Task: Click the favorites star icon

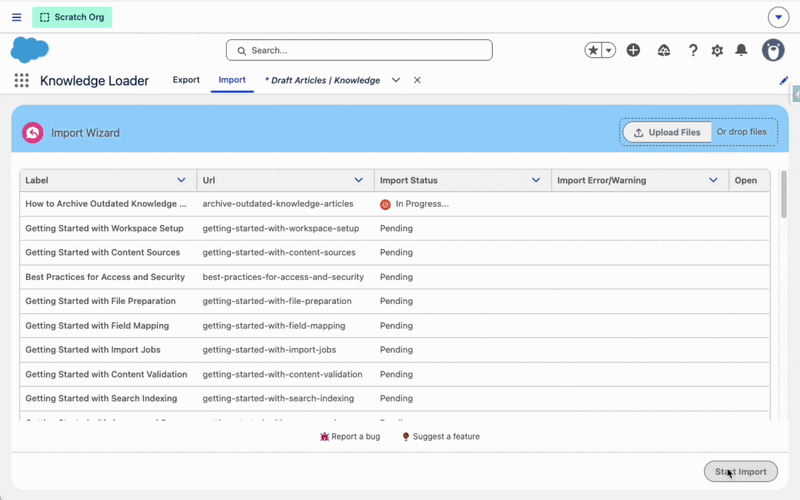Action: pos(593,50)
